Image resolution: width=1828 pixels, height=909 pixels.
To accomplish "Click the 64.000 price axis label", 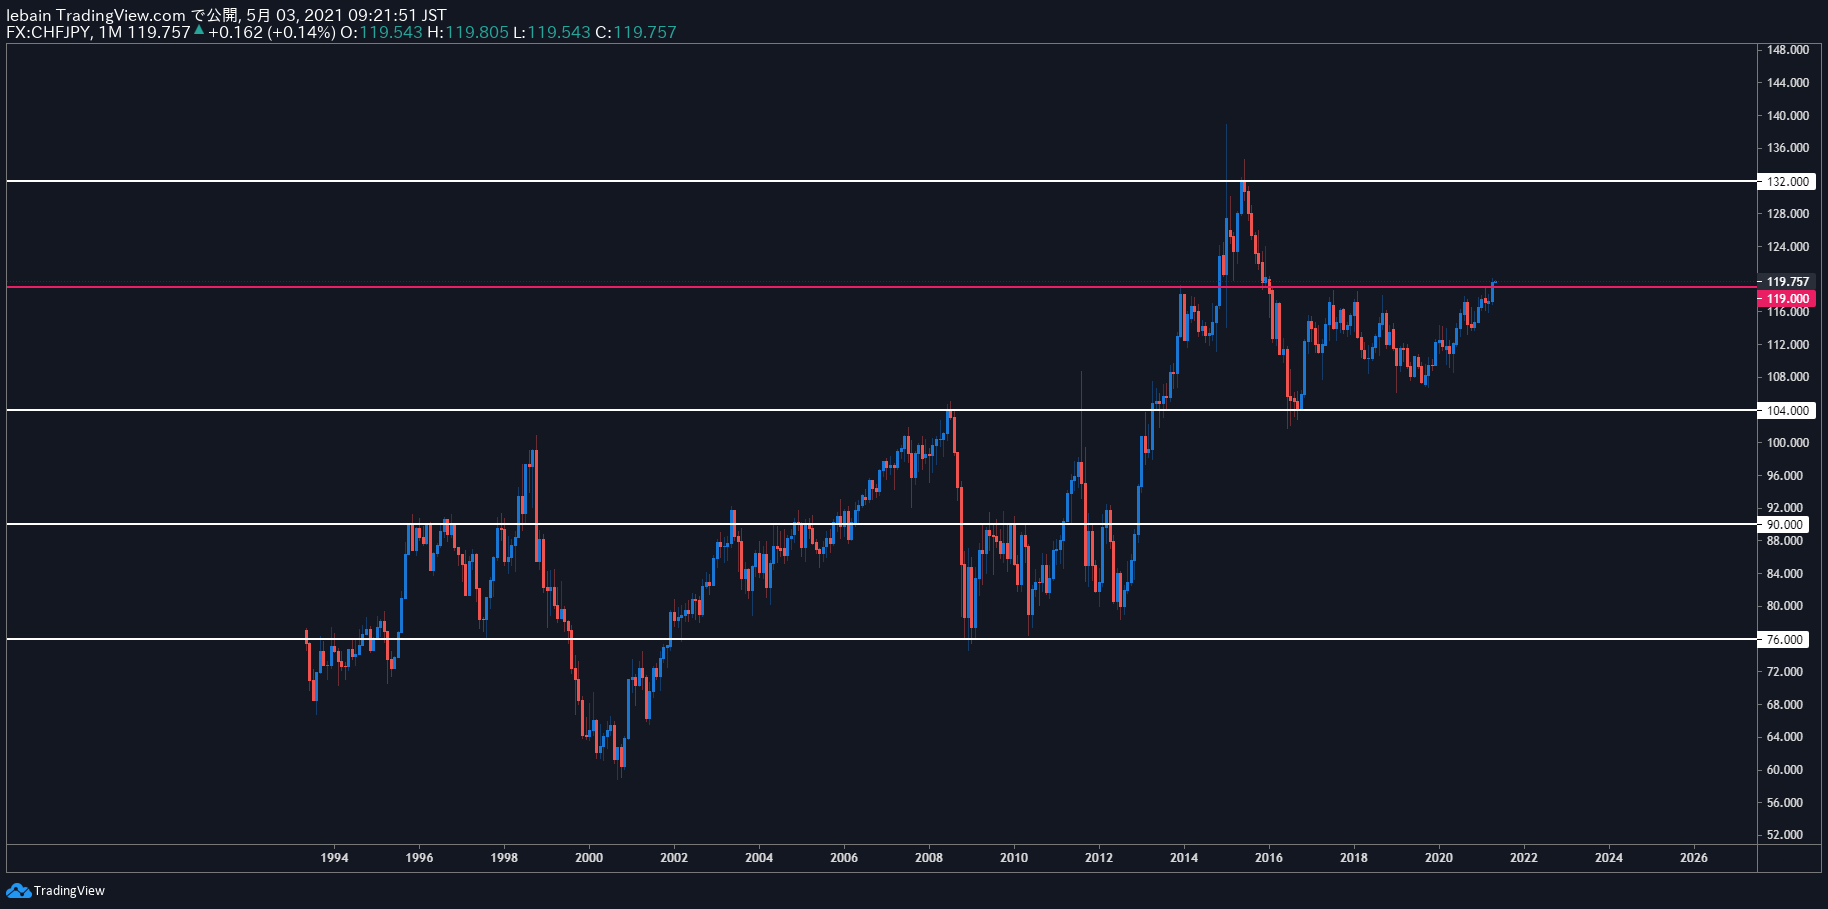I will (1785, 737).
